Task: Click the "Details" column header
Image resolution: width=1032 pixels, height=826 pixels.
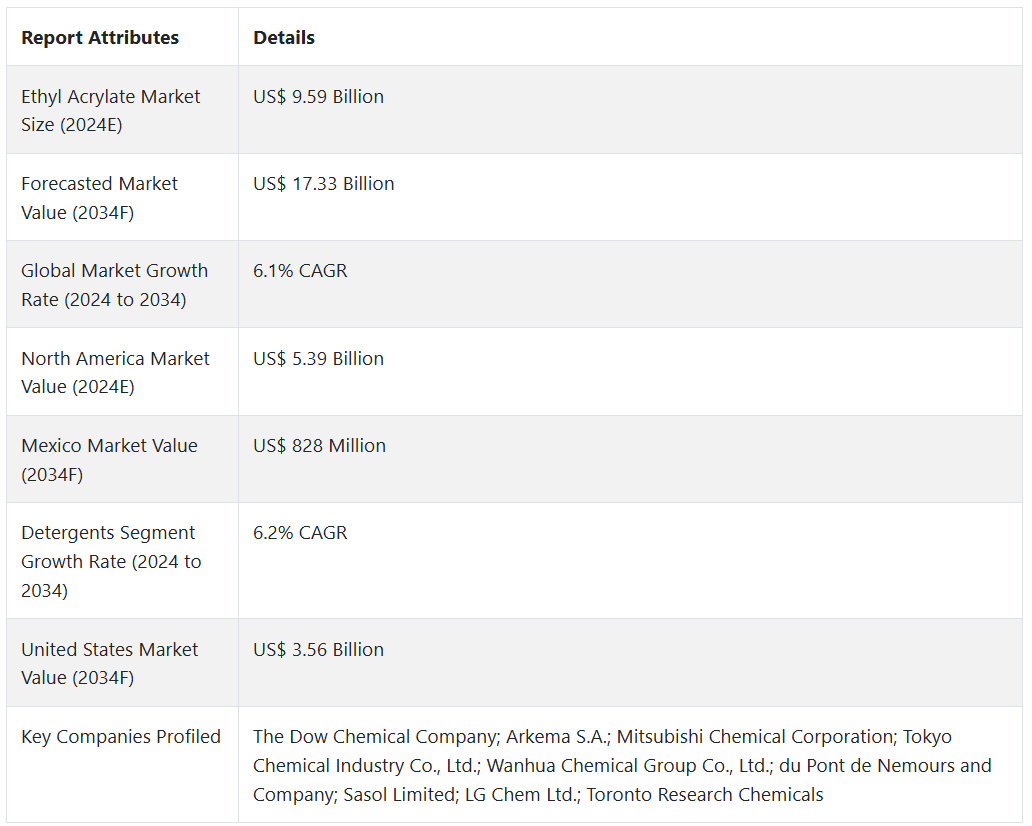Action: pos(284,38)
